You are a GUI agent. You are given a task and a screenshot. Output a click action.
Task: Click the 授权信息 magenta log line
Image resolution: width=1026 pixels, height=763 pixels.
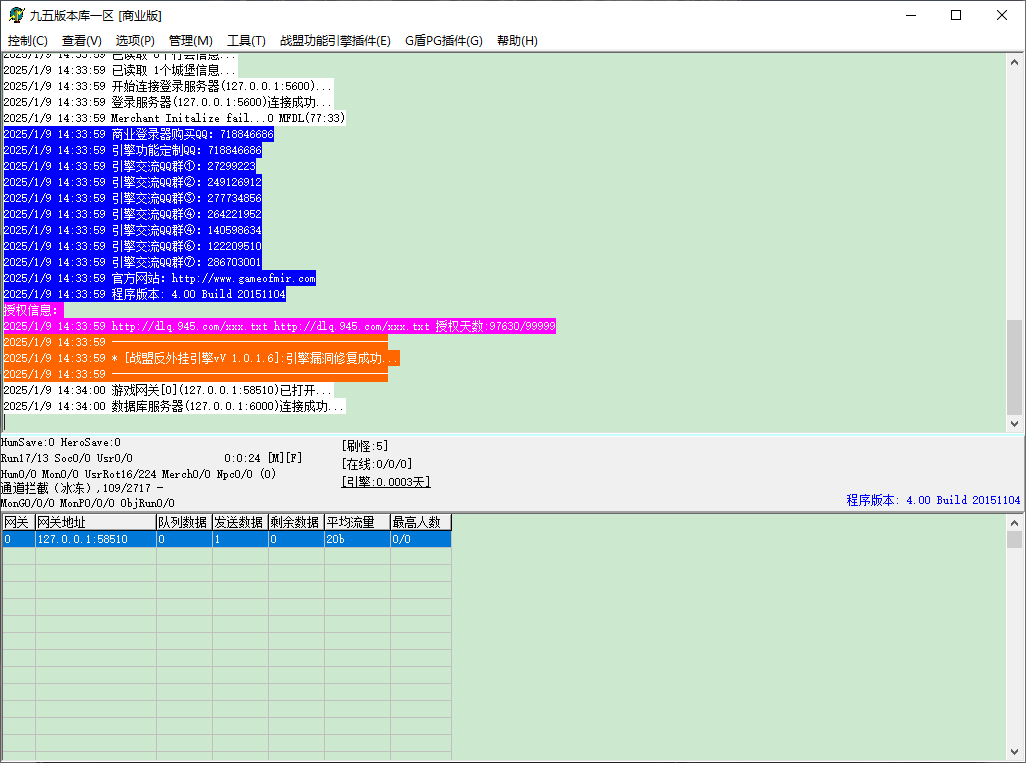click(33, 310)
